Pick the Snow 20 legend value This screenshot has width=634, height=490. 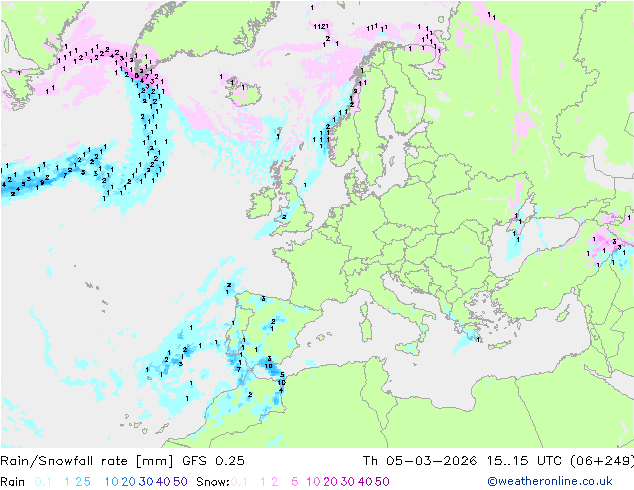pyautogui.click(x=330, y=482)
